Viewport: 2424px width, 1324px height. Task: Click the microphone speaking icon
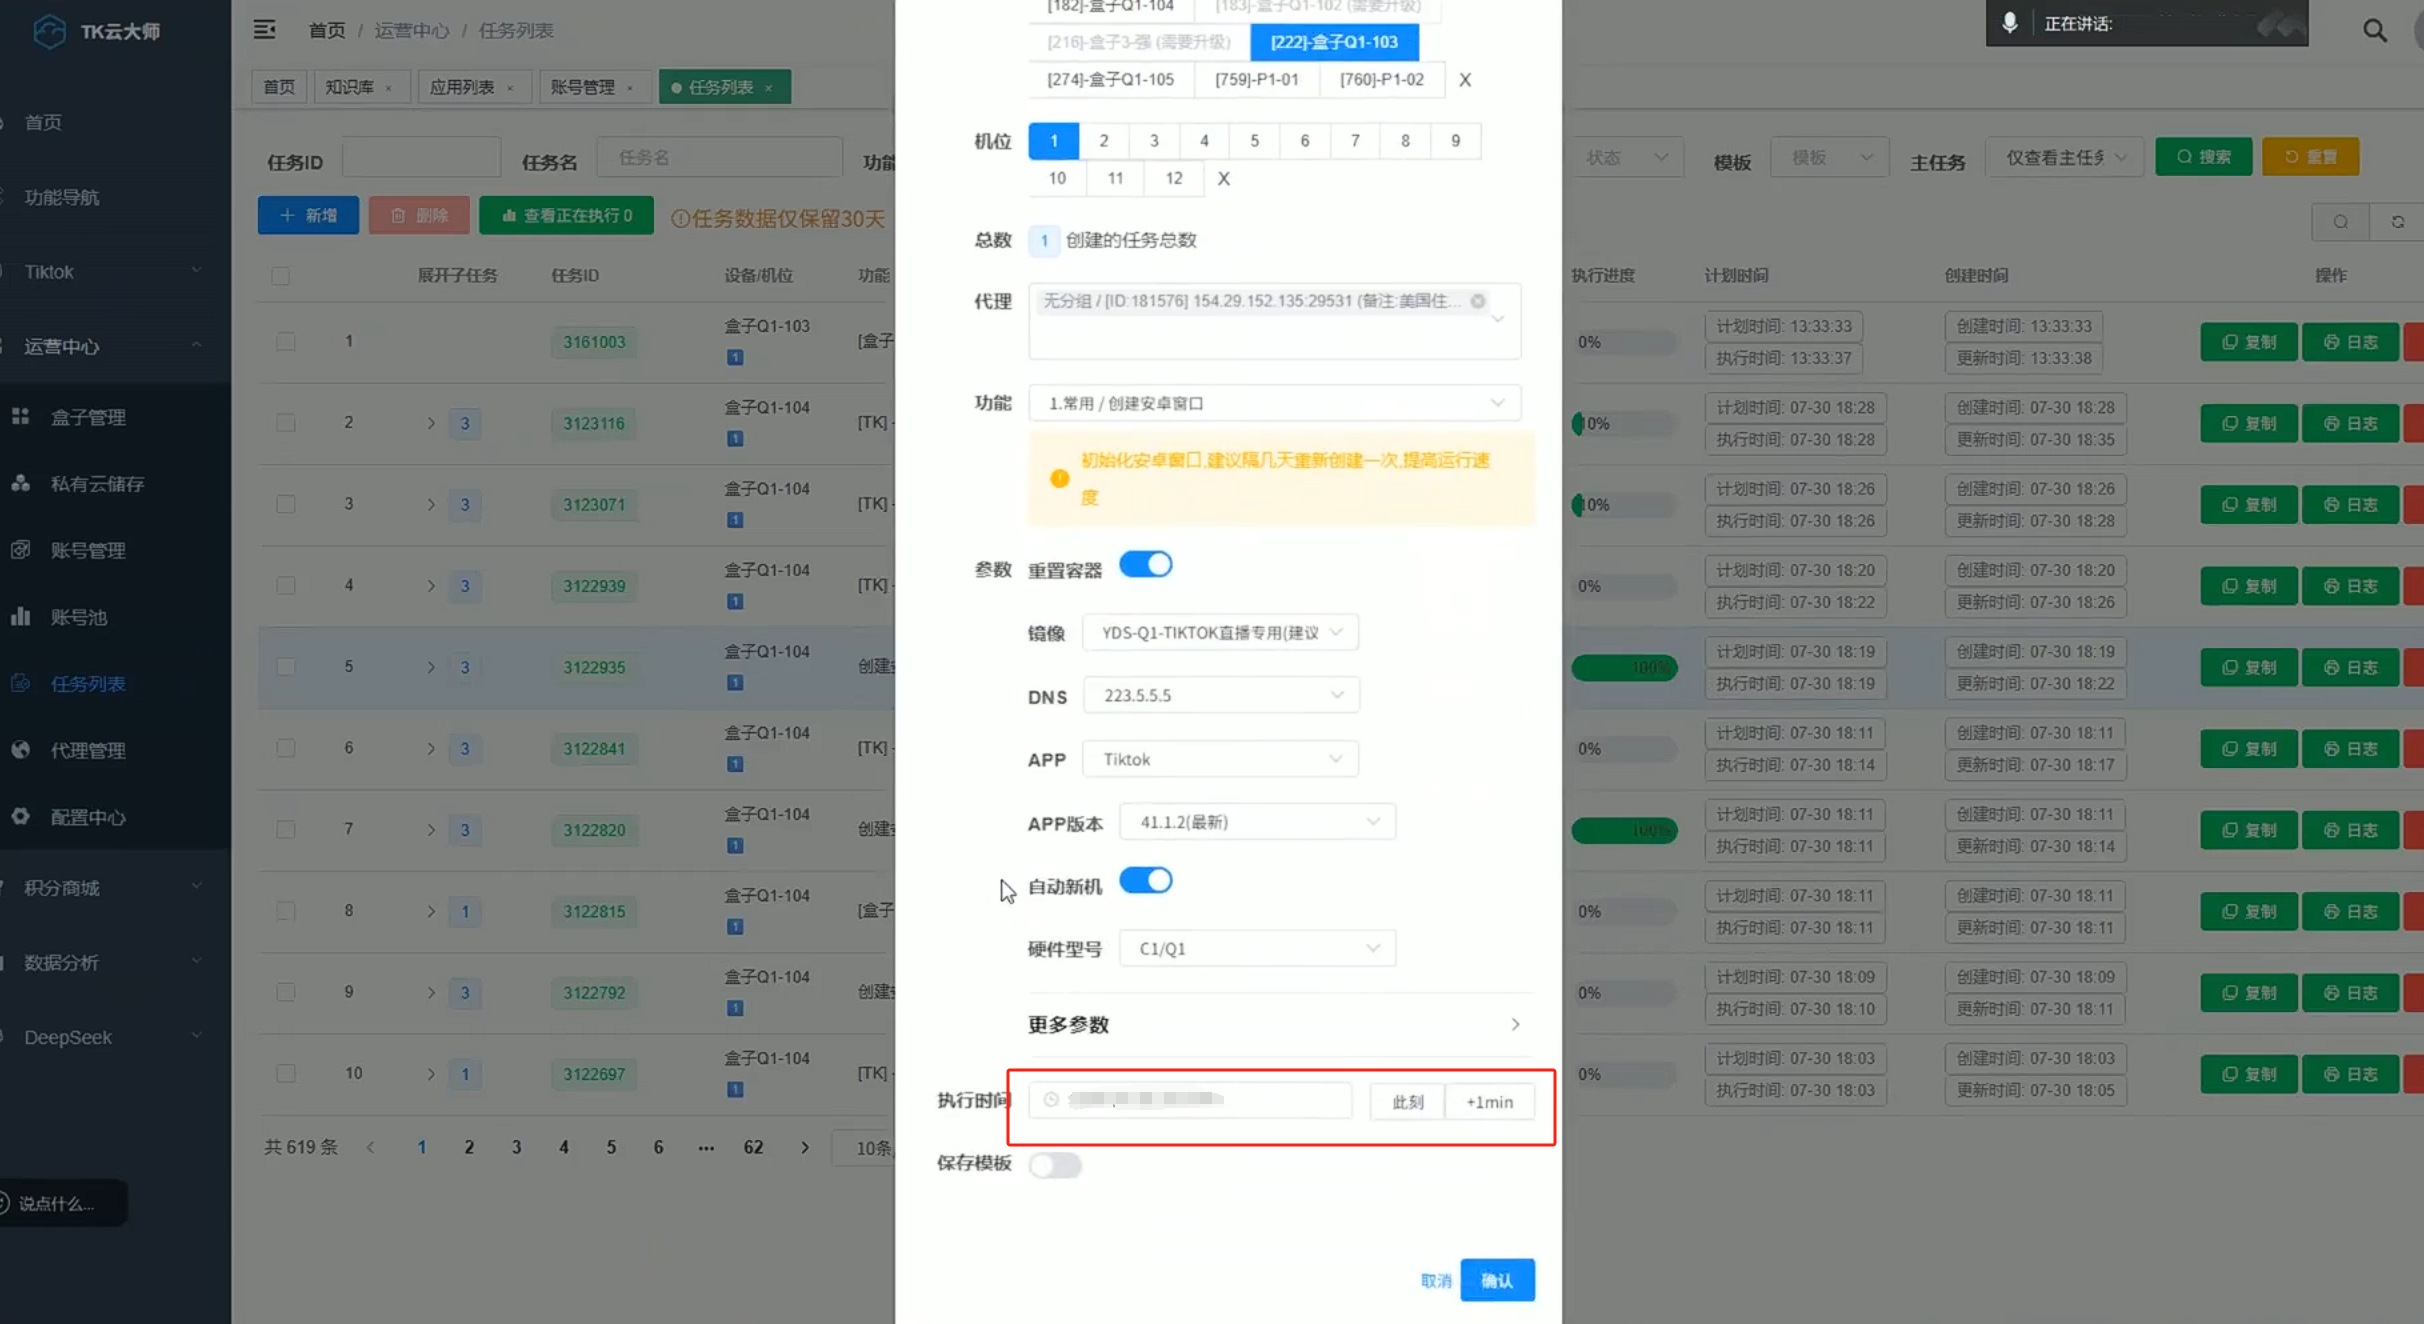[2009, 23]
